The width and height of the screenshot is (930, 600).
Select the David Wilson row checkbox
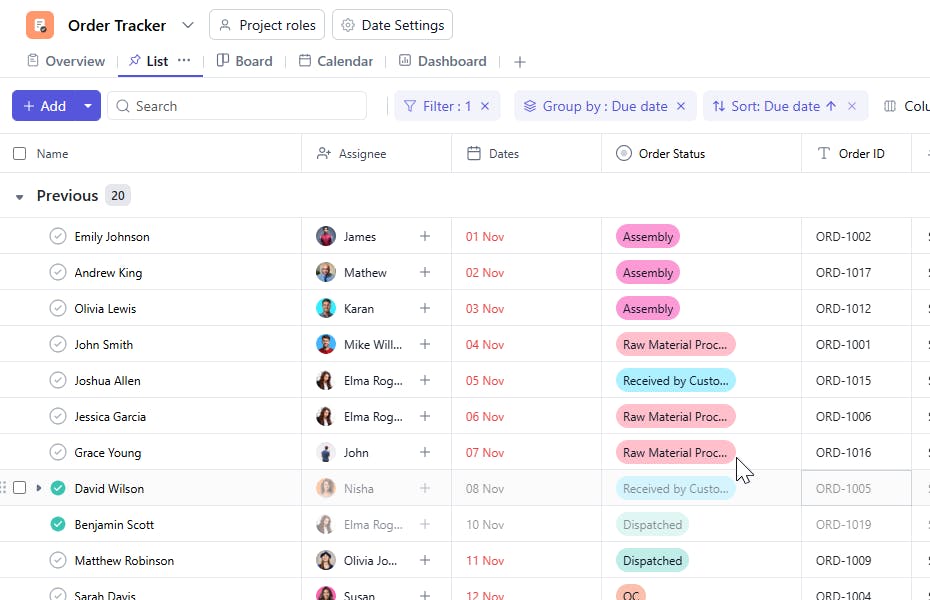(20, 489)
